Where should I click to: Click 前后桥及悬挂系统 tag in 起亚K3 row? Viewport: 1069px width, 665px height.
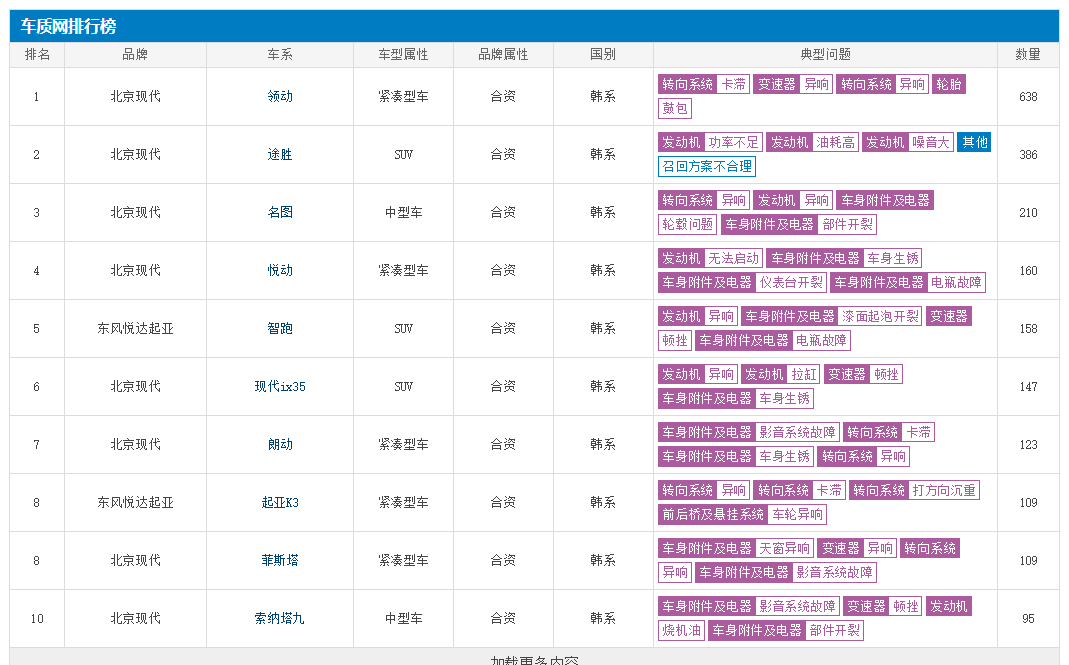click(x=713, y=514)
